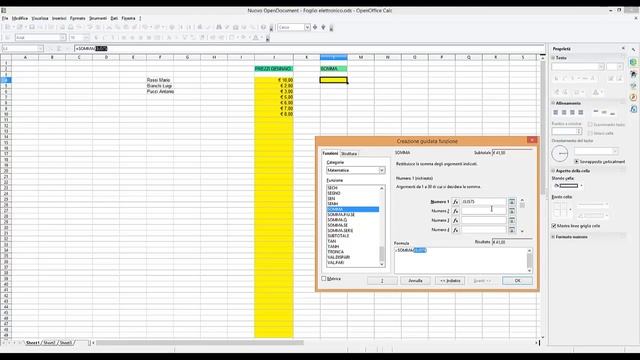Screen dimensions: 640x360
Task: Shrink dialog to select range for Numero 4
Action: [511, 230]
